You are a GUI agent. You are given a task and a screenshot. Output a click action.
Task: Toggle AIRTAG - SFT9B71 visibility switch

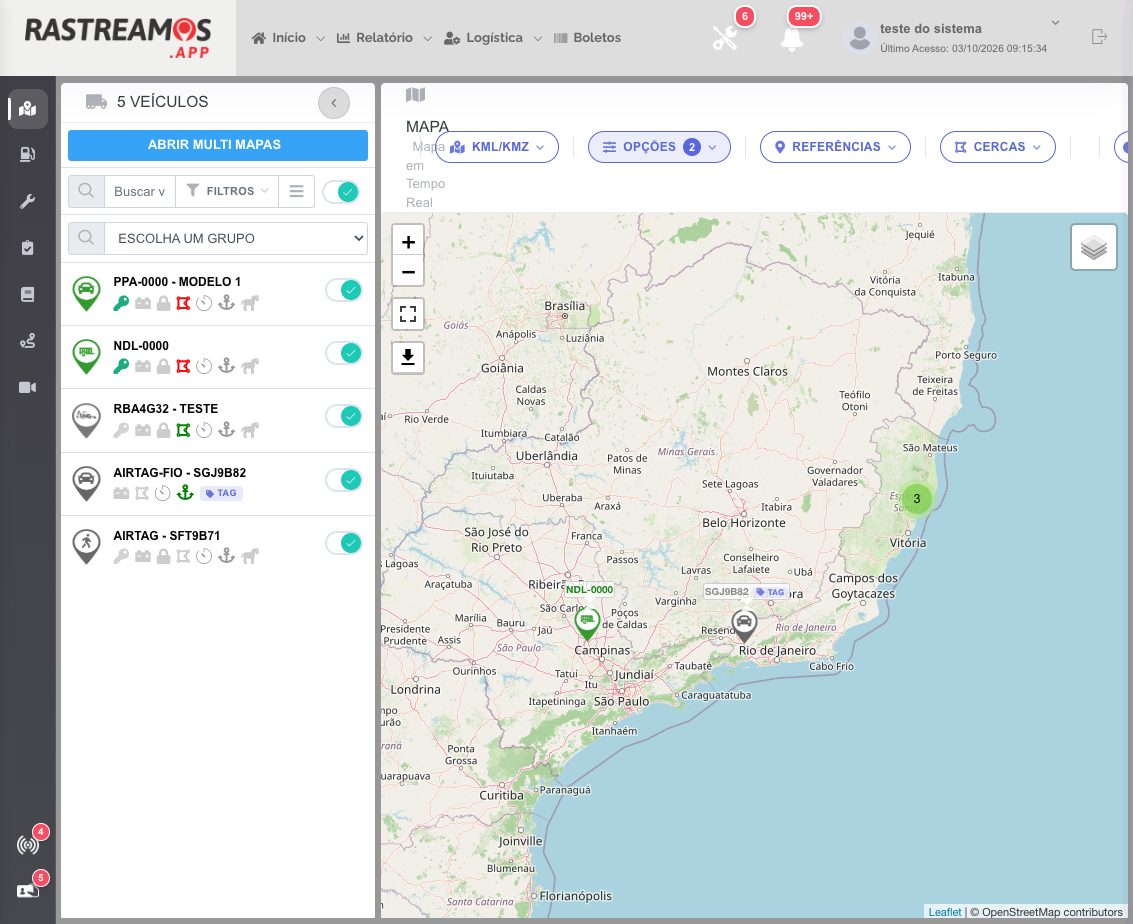coord(343,543)
